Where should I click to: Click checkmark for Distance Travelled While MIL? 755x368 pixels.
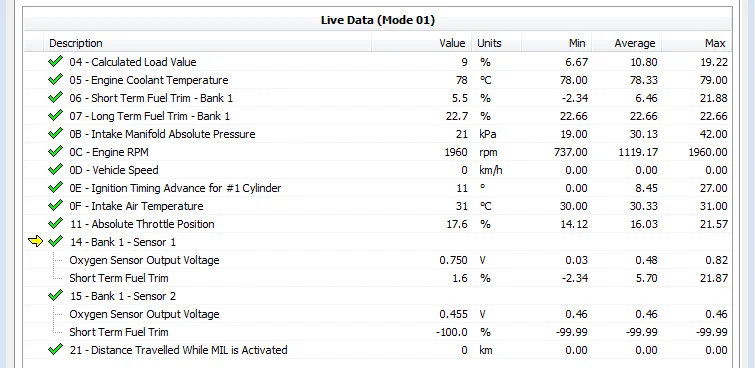55,350
